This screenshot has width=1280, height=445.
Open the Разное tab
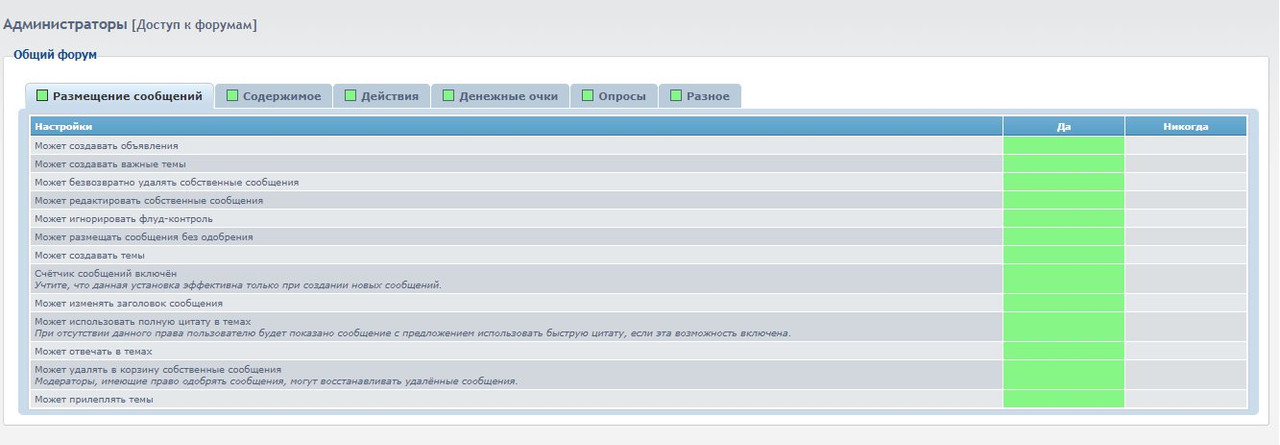[x=700, y=96]
